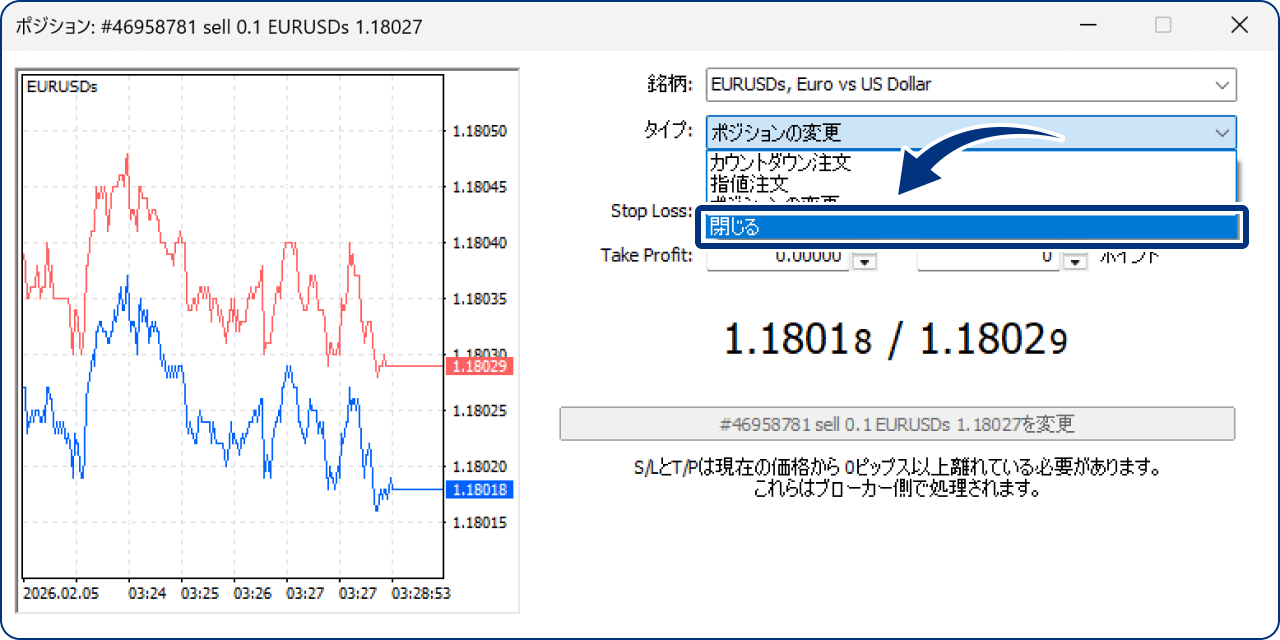Open the Take Profit price stepper arrow
The height and width of the screenshot is (640, 1280).
click(863, 260)
